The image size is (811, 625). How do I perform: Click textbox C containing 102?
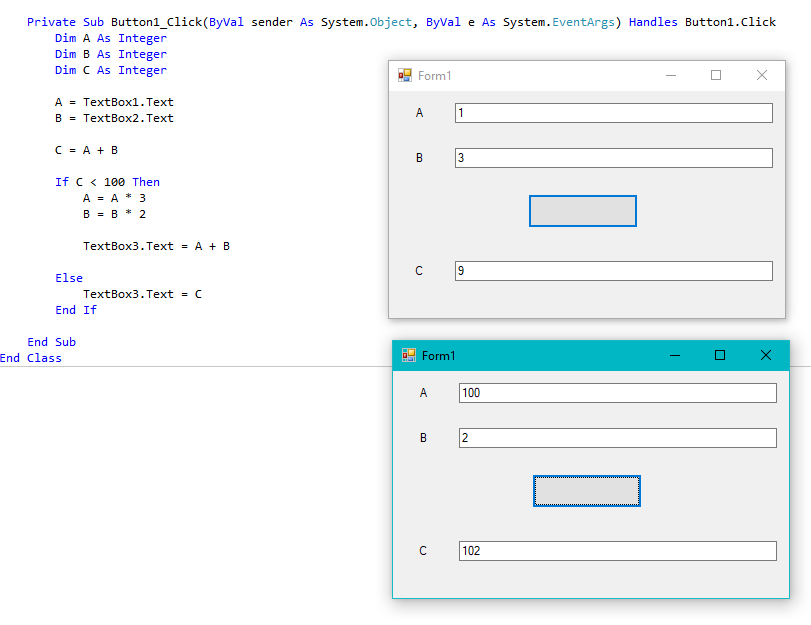618,550
